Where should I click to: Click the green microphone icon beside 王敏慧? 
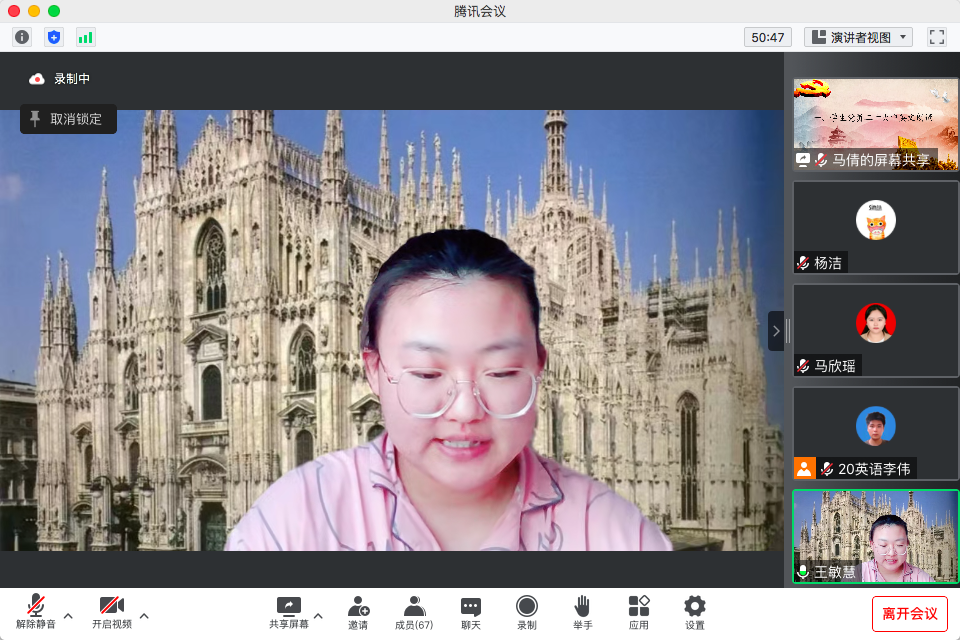point(803,572)
